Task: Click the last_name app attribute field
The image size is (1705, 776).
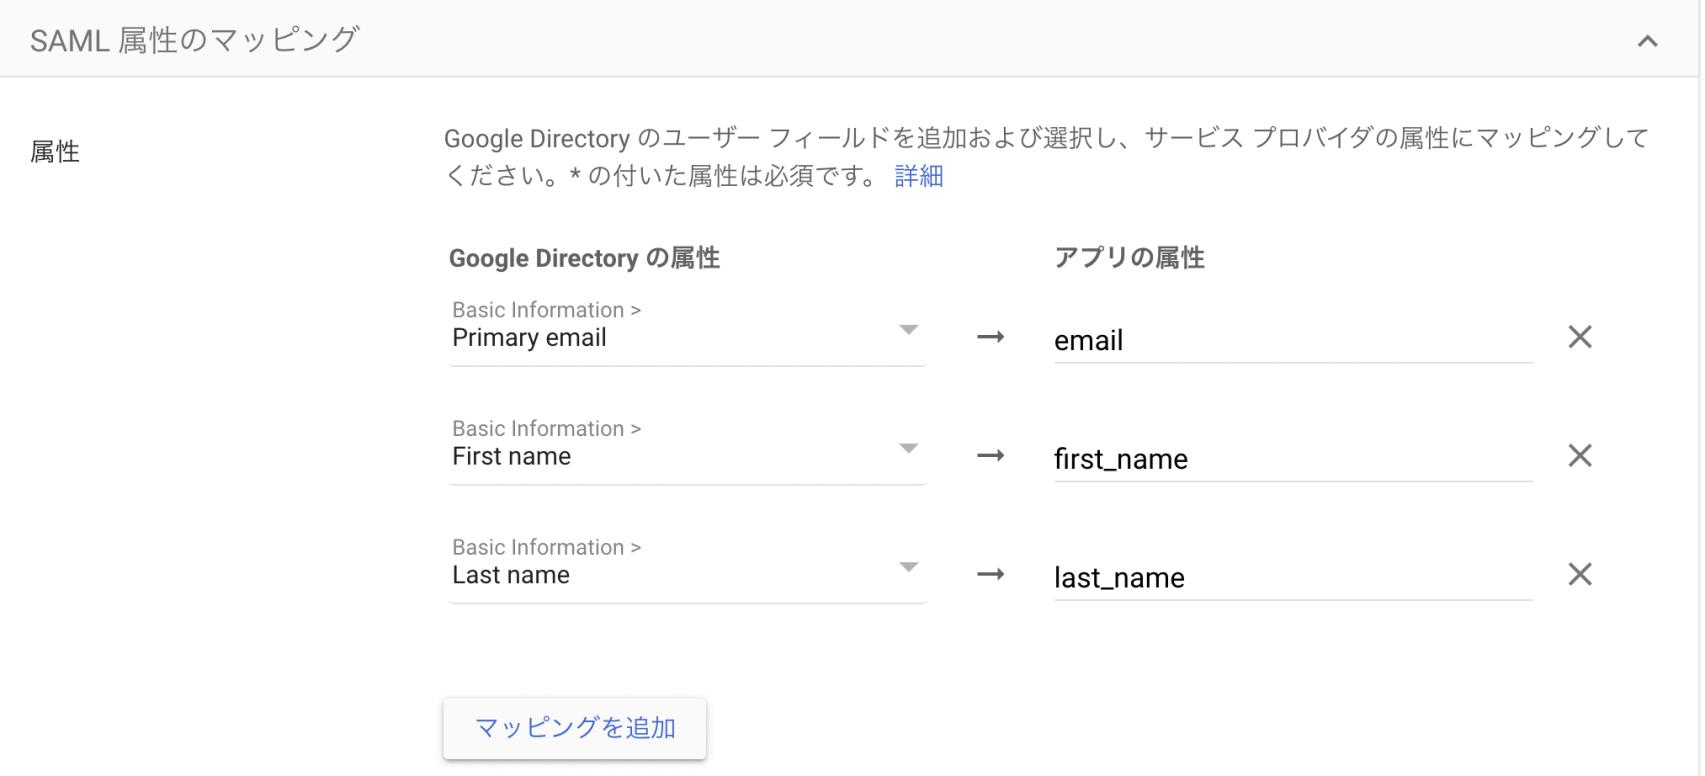Action: [x=1292, y=578]
